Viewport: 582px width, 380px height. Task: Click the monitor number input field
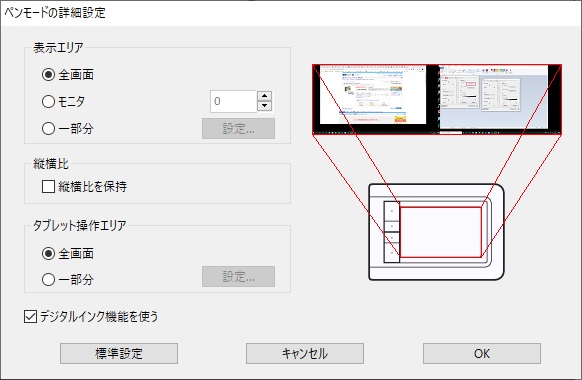tap(233, 101)
